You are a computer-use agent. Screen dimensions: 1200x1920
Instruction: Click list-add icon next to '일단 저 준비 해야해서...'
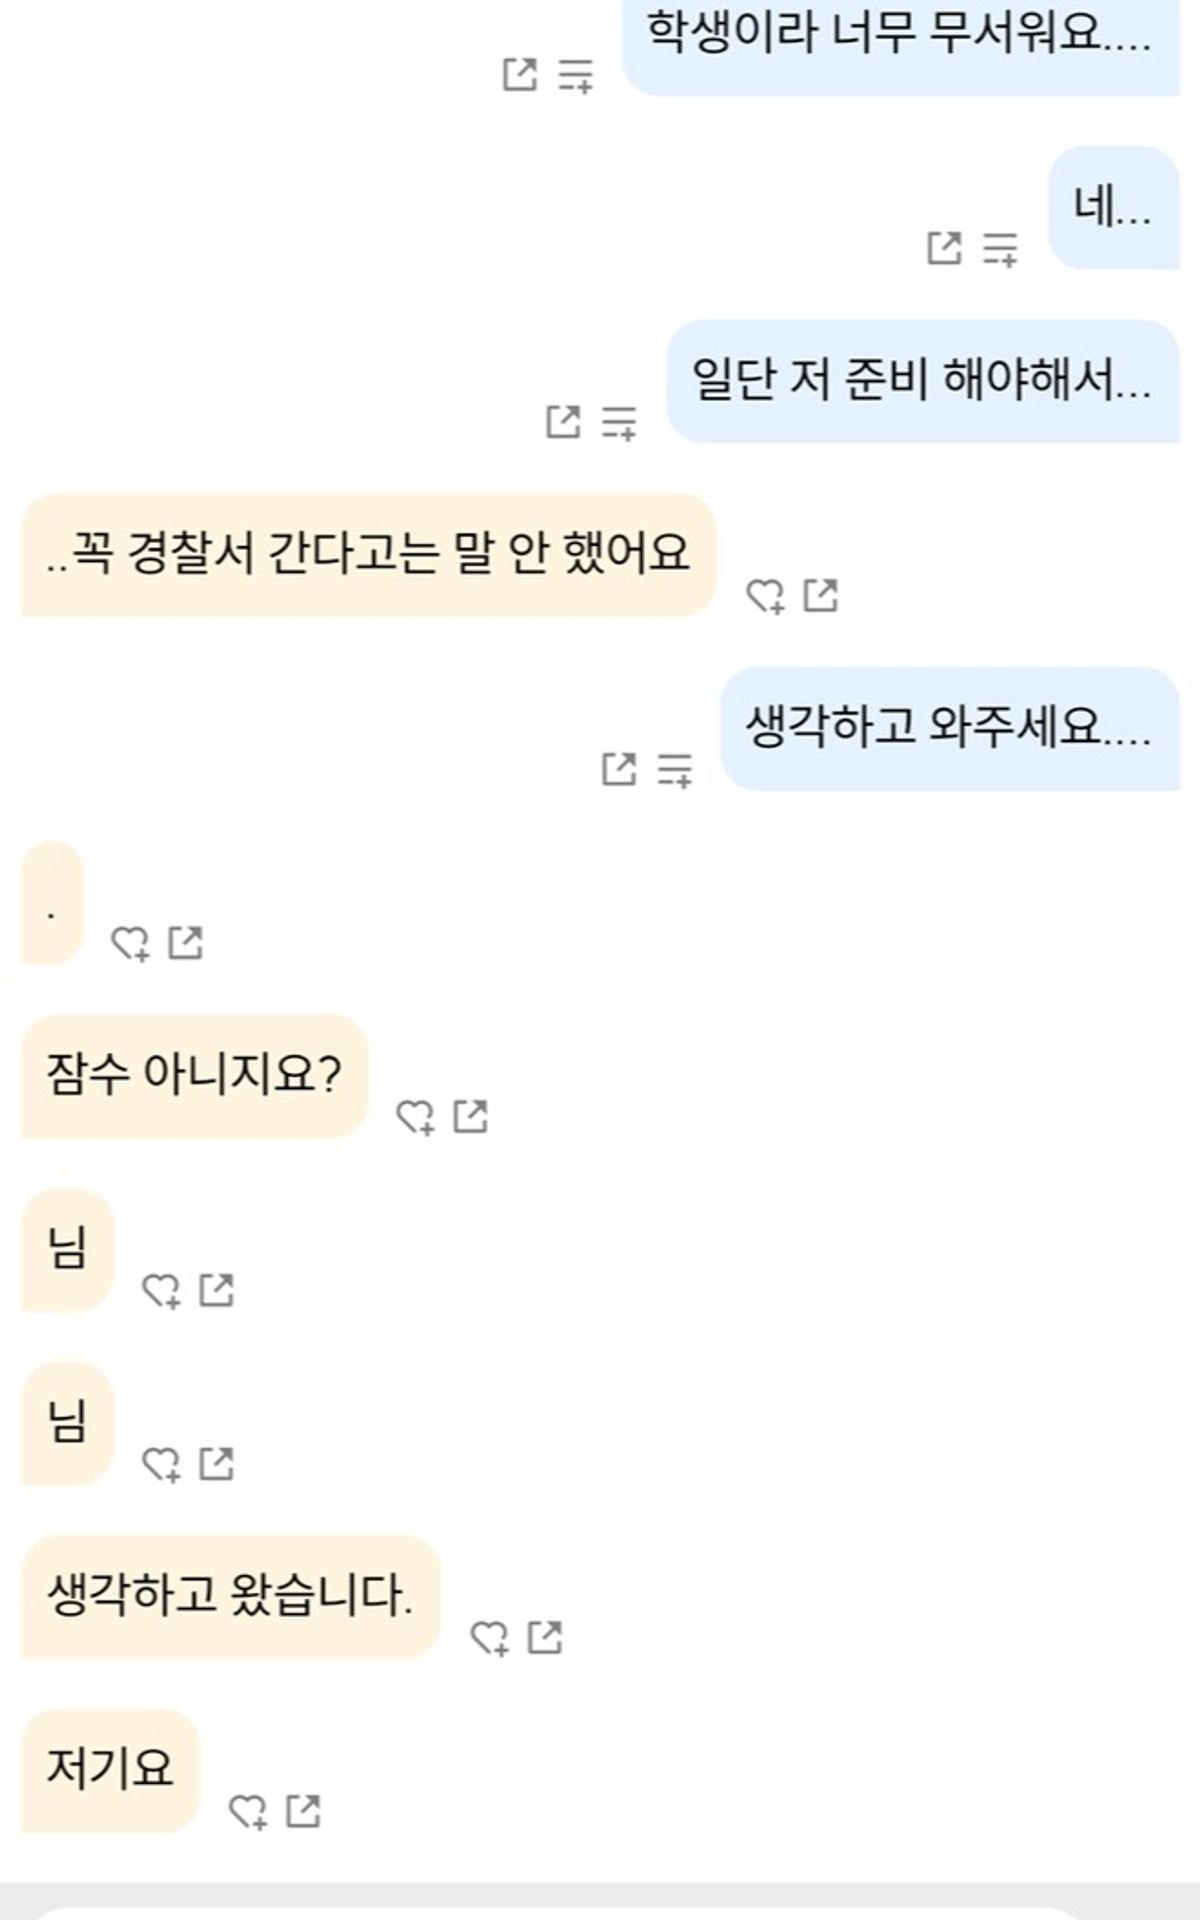[619, 421]
